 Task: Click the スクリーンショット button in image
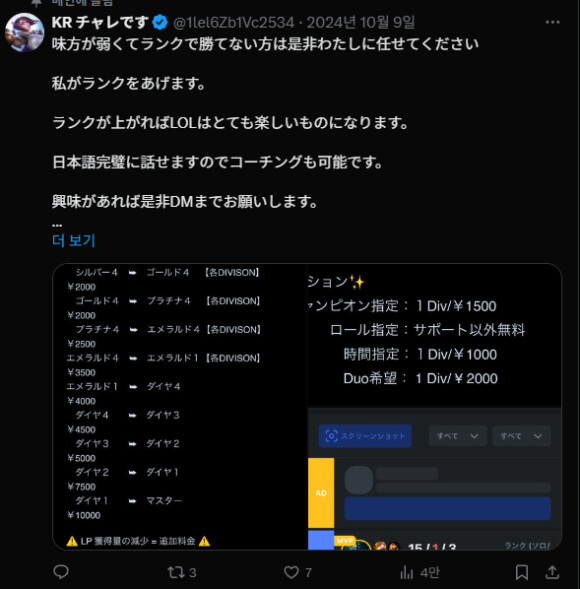[365, 436]
